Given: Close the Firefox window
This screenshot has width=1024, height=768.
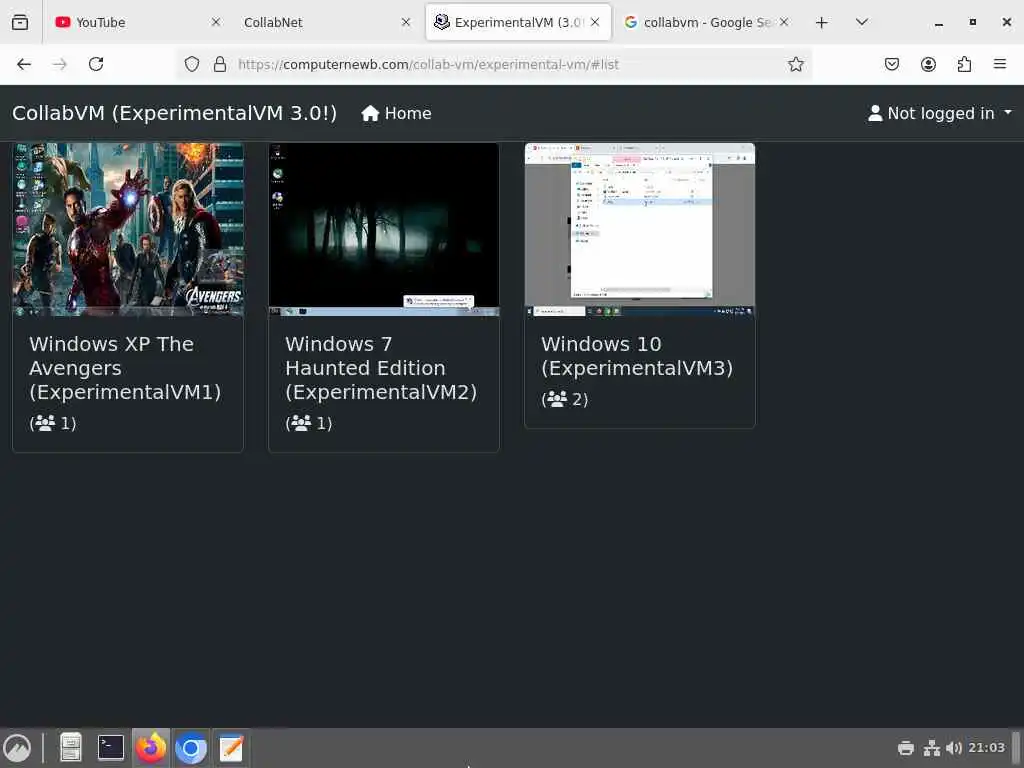Looking at the screenshot, I should [1006, 22].
